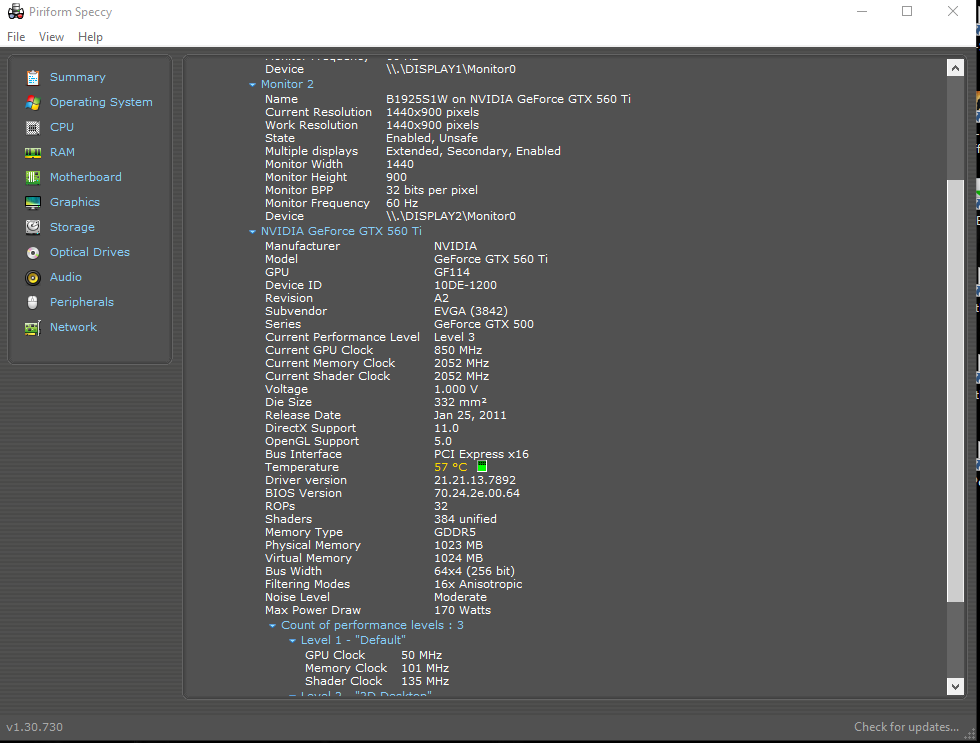Click the Driver version value 21.21.13.7892
This screenshot has height=743, width=980.
(475, 480)
